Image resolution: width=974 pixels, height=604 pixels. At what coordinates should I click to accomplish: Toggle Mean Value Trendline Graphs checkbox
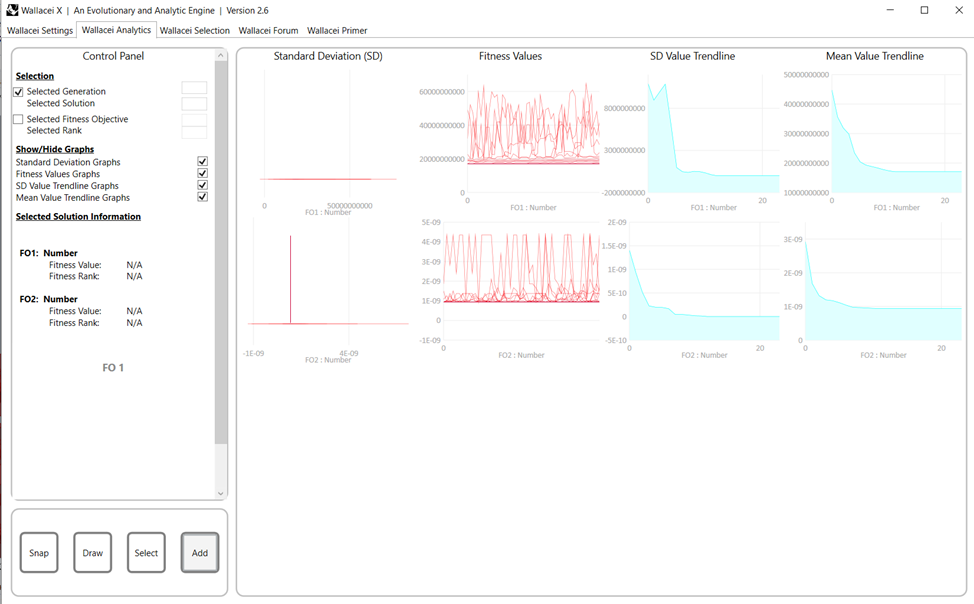(203, 197)
